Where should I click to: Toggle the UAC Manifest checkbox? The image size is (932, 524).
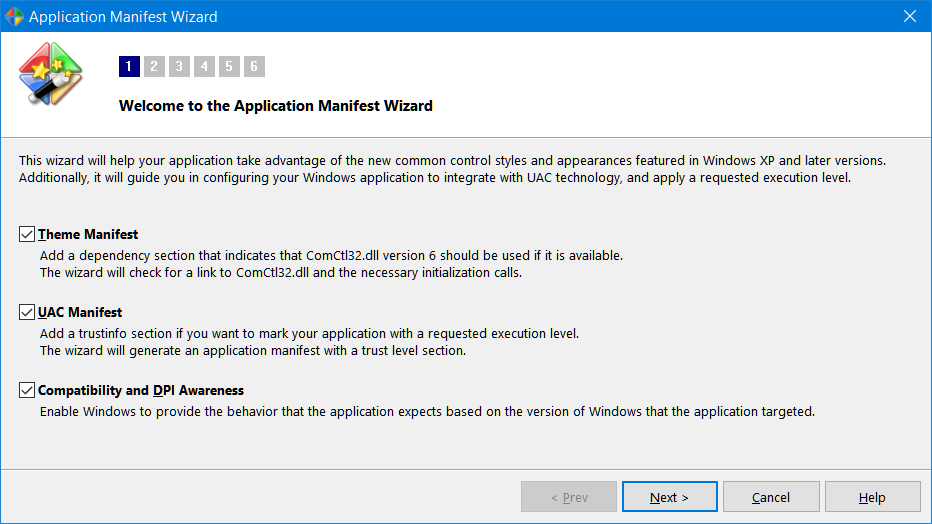click(x=27, y=312)
